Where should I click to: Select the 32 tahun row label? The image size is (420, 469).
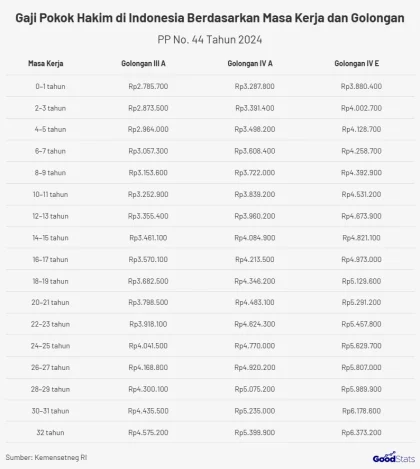(50, 432)
